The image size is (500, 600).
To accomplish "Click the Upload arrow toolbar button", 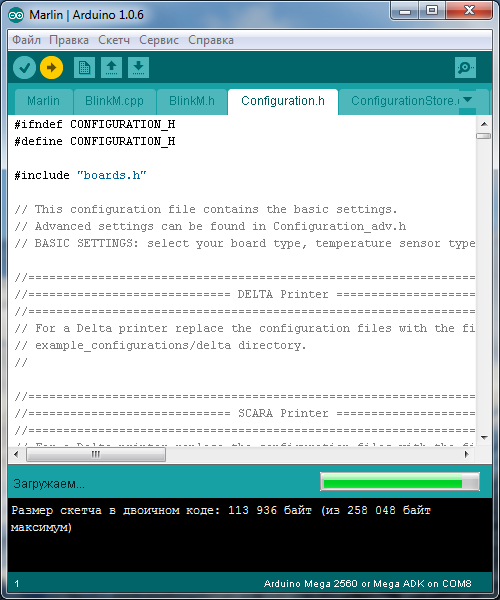I will [x=51, y=68].
